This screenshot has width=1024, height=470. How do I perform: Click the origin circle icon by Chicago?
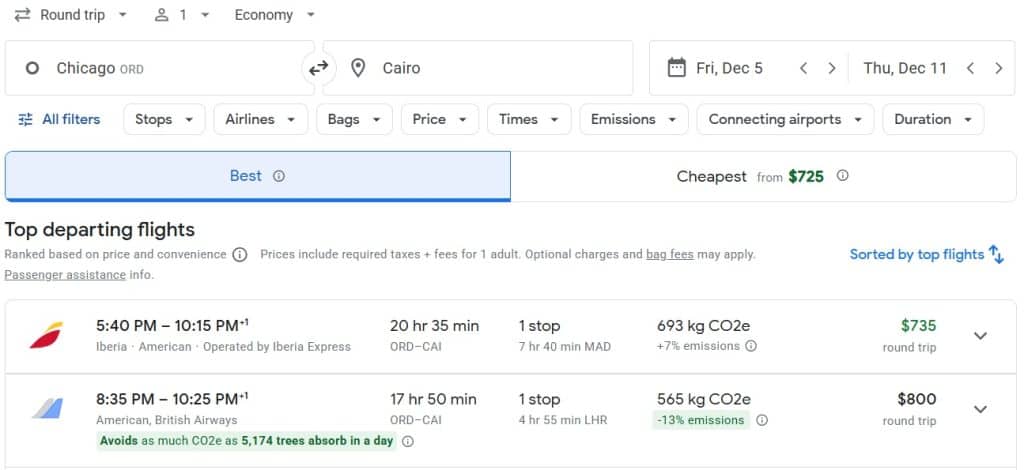32,68
